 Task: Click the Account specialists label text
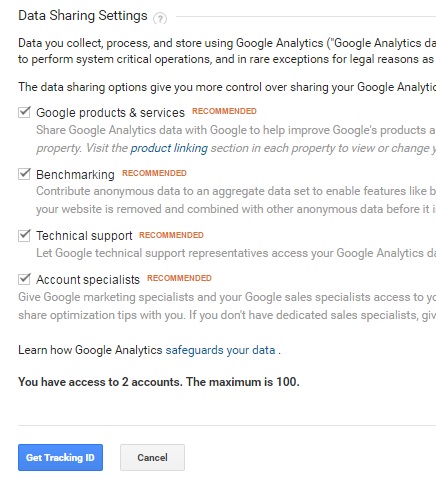pos(88,279)
